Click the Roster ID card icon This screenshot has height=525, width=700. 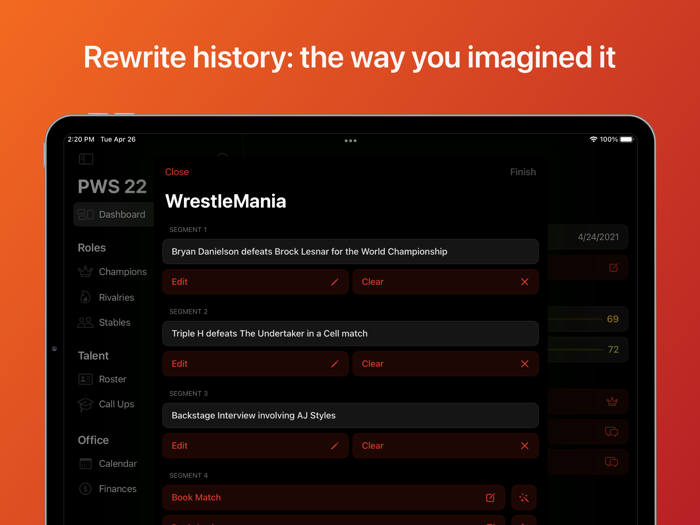(85, 379)
